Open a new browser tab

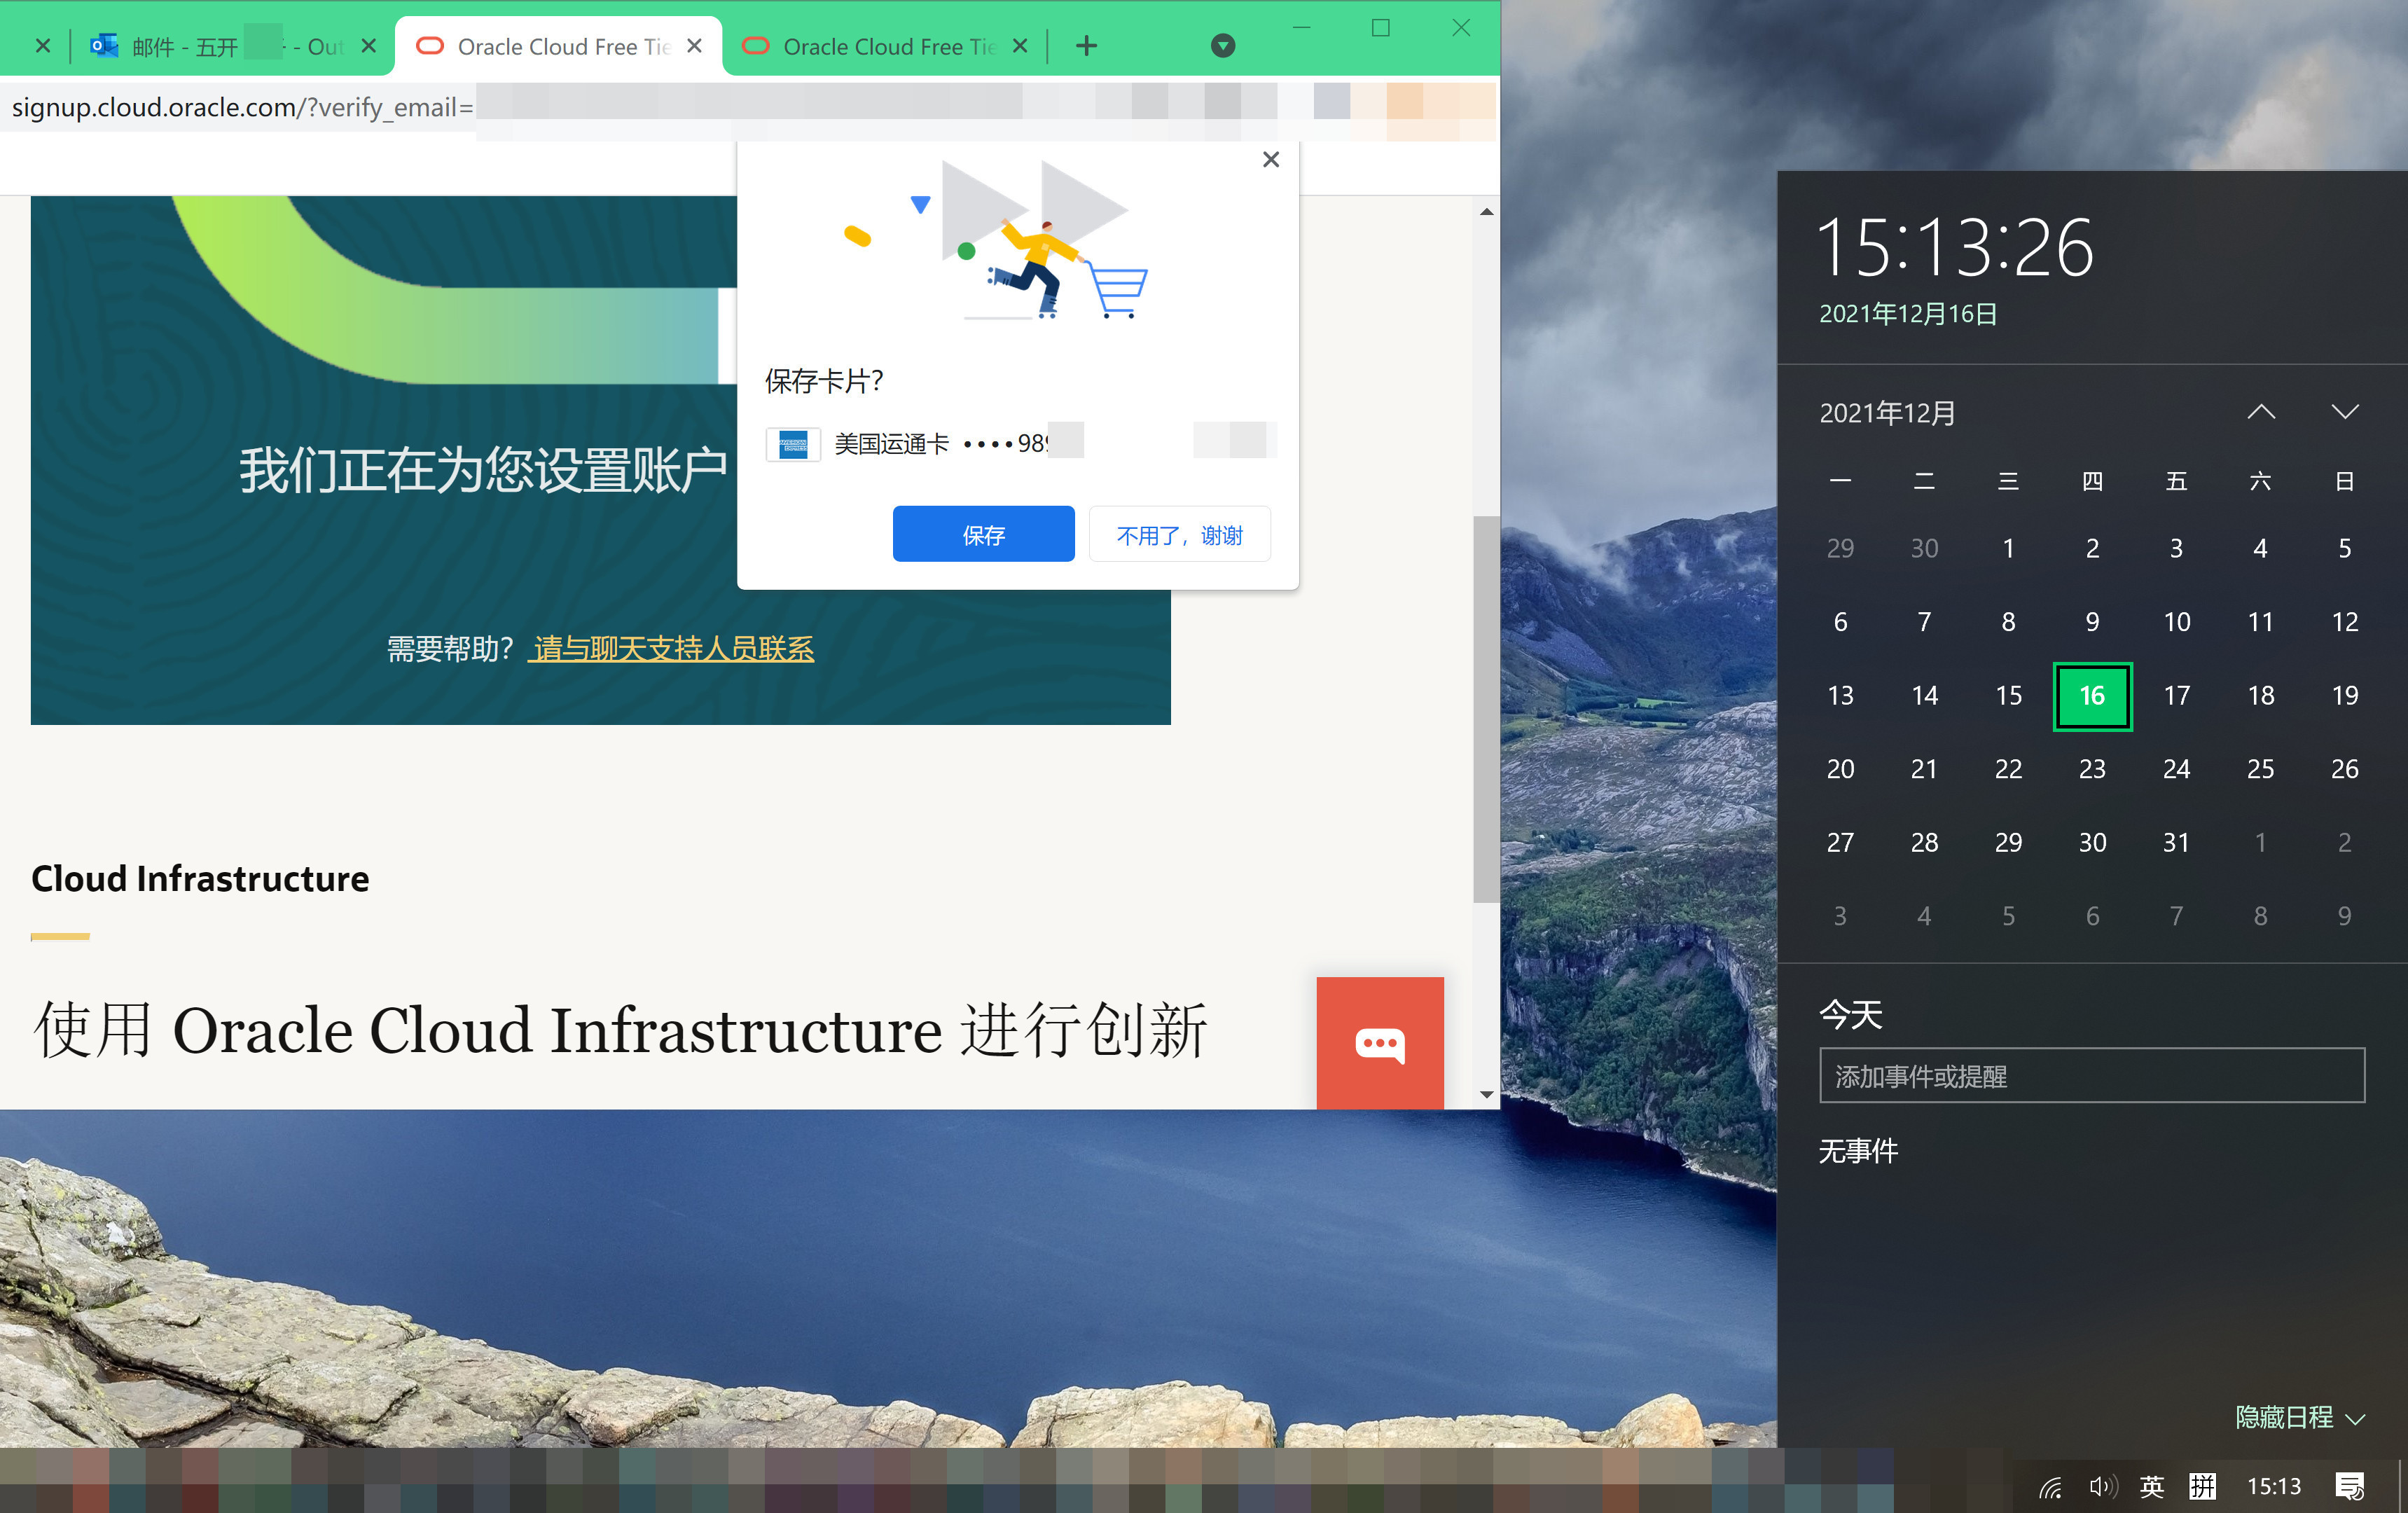(1086, 46)
